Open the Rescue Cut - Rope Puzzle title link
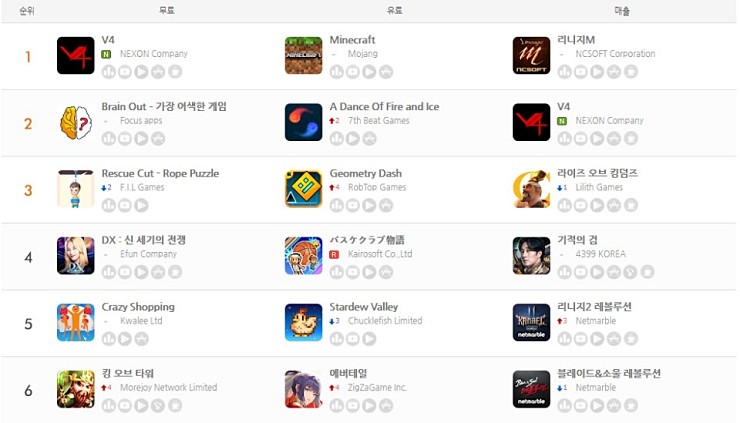Image resolution: width=740 pixels, height=423 pixels. pyautogui.click(x=160, y=173)
